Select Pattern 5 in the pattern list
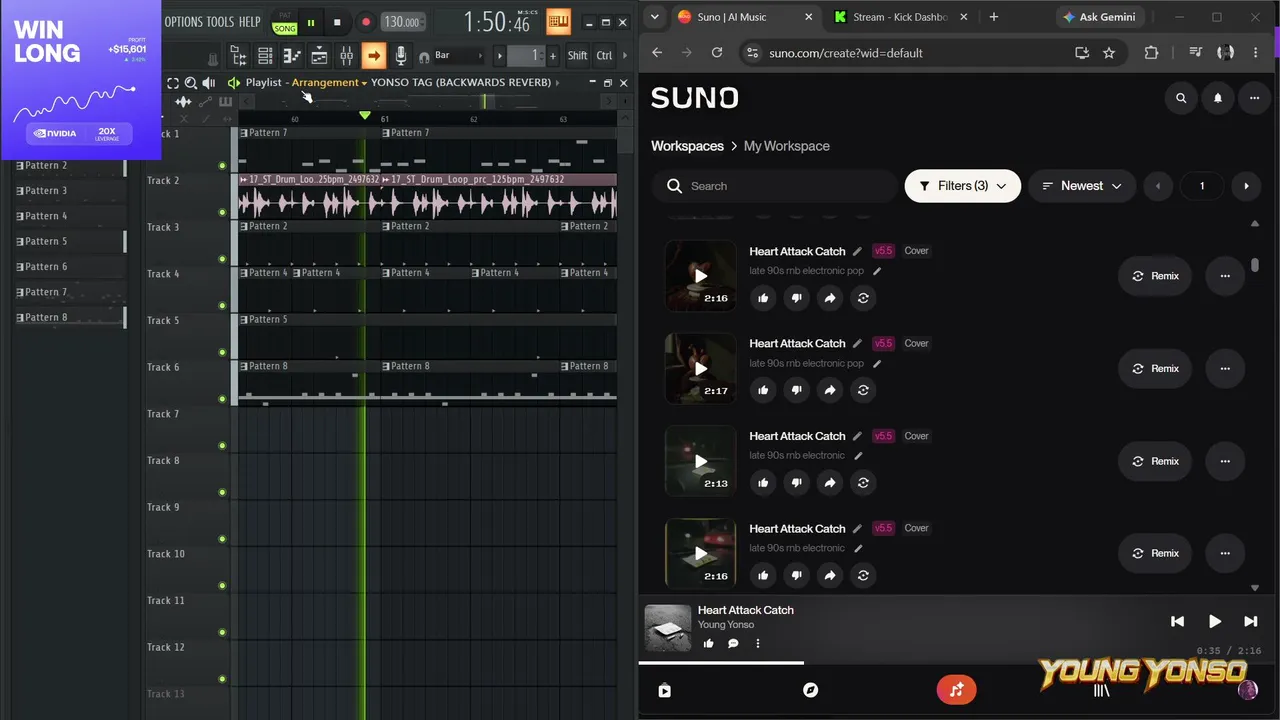1280x720 pixels. coord(70,241)
